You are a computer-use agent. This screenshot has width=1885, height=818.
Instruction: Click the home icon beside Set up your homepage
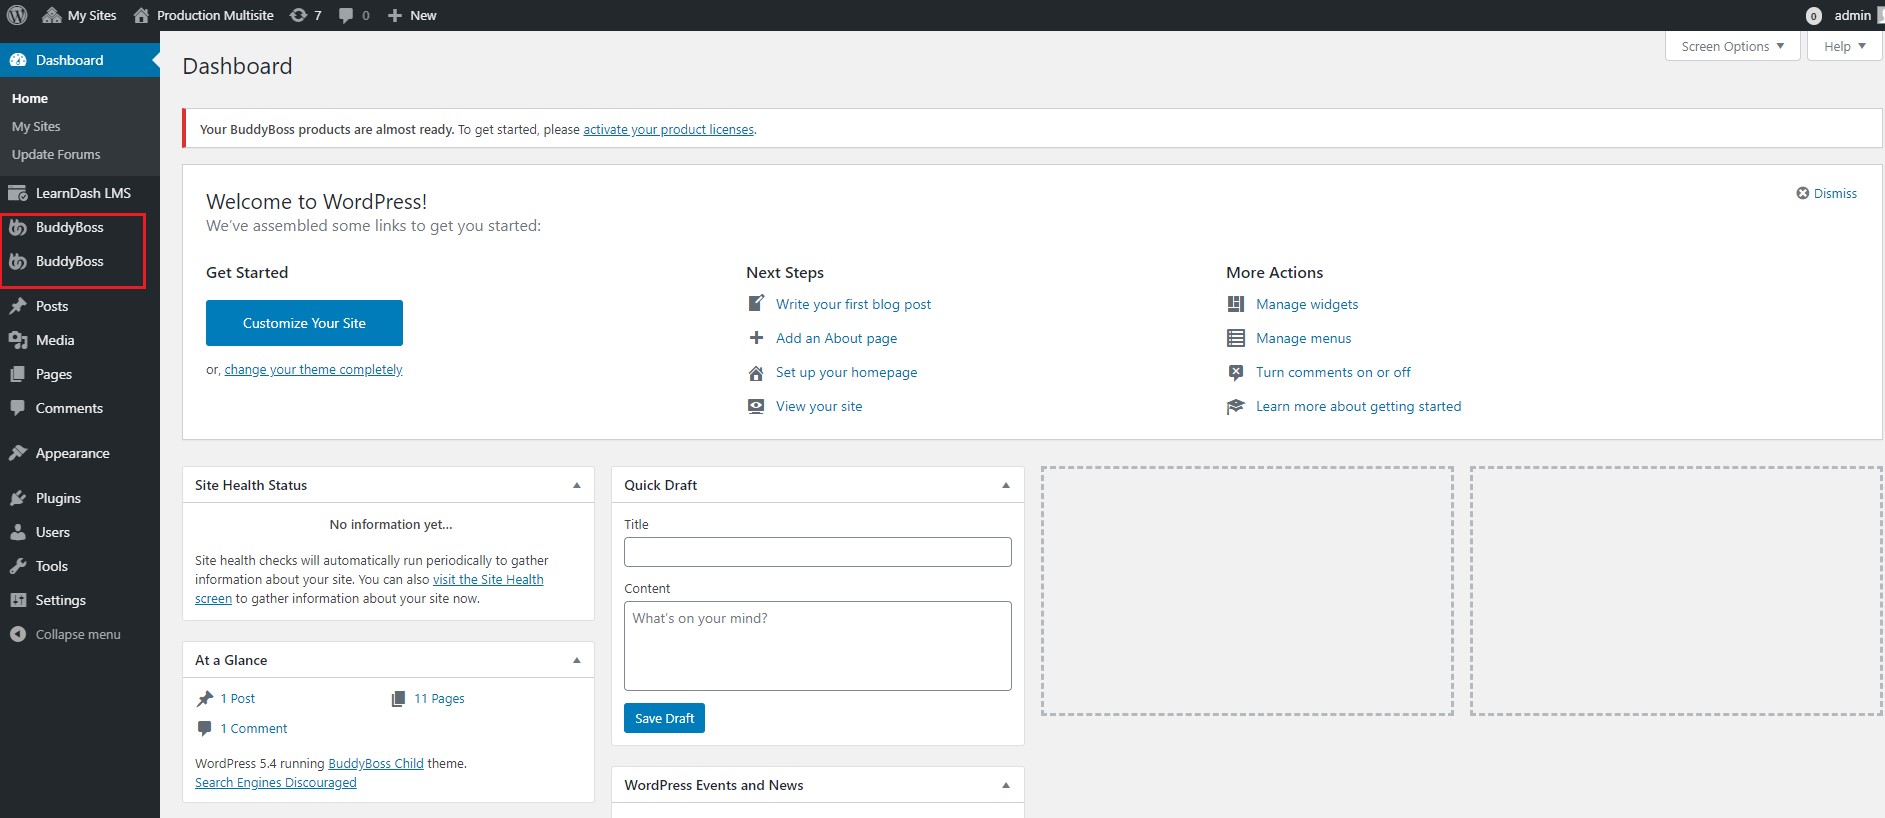click(756, 372)
